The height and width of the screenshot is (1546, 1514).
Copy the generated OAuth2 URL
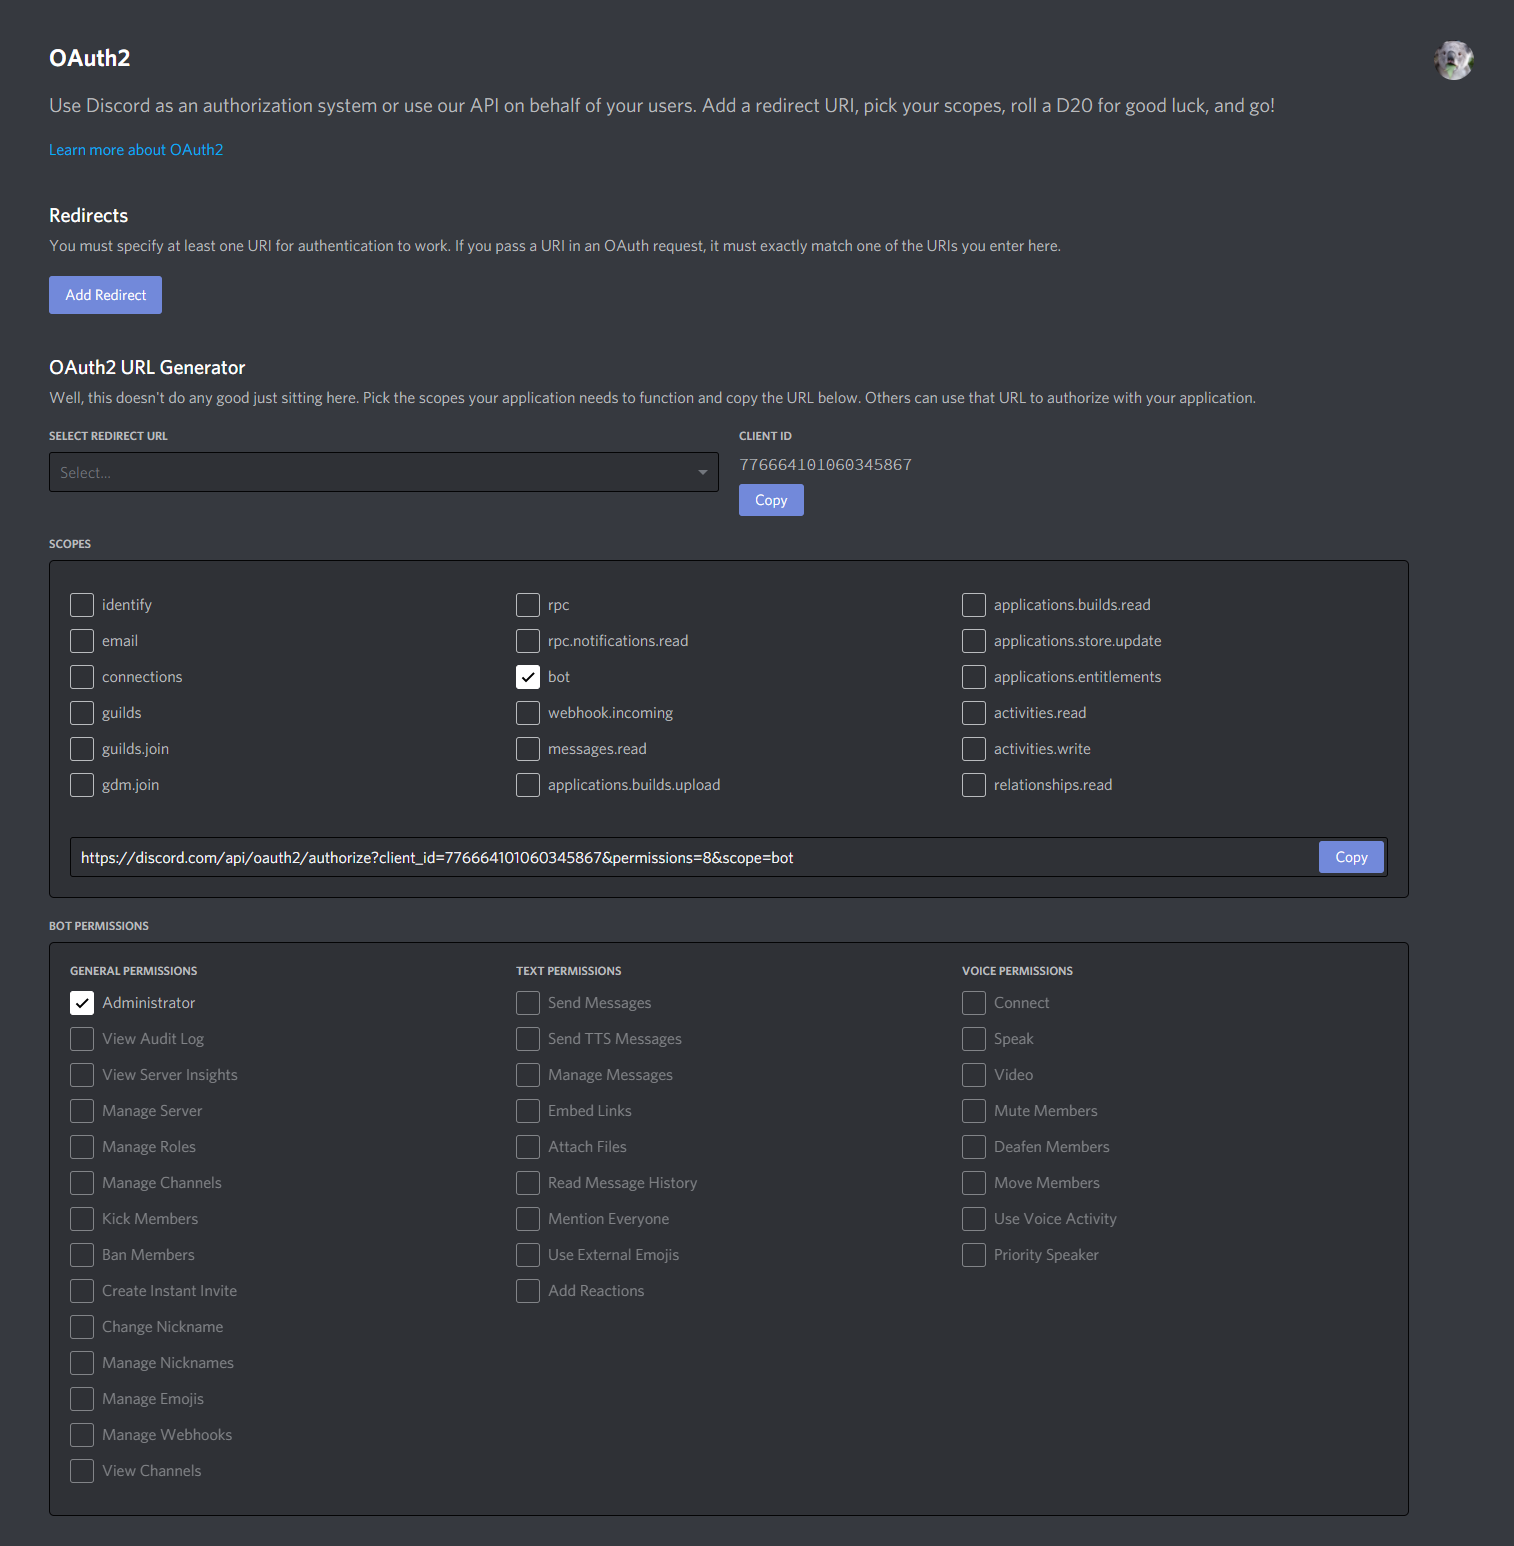click(x=1351, y=857)
